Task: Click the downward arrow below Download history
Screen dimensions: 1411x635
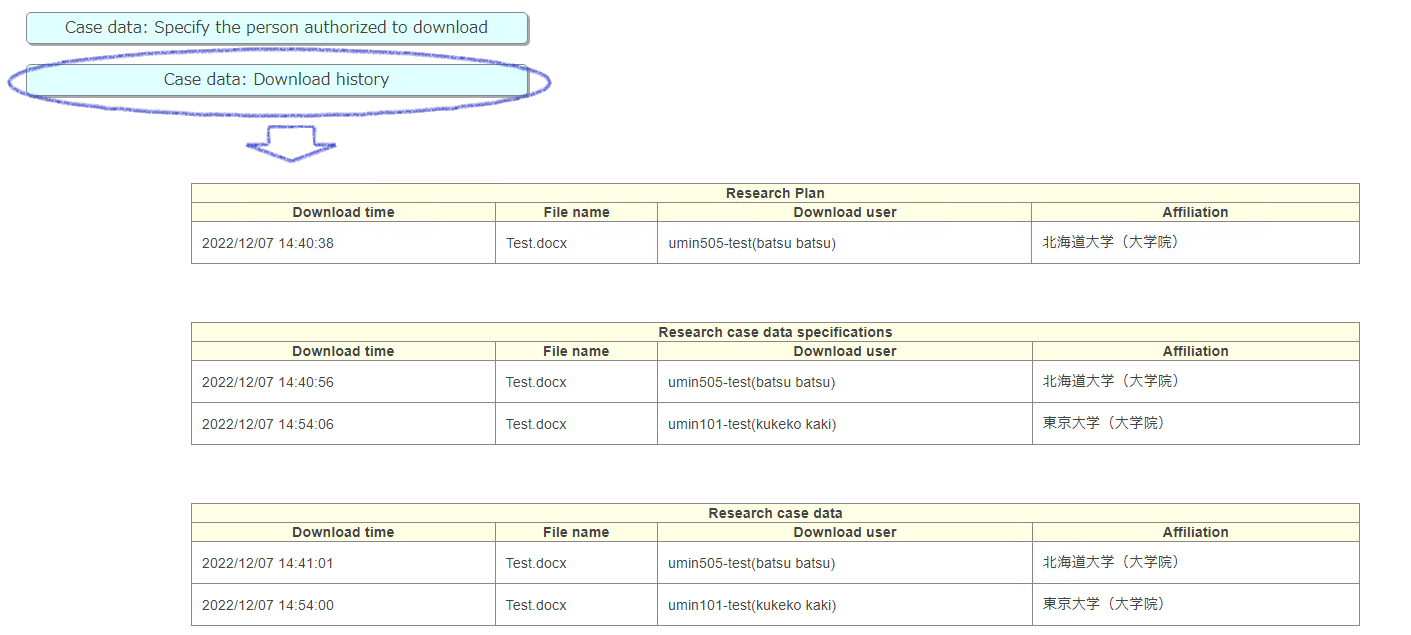Action: (290, 144)
